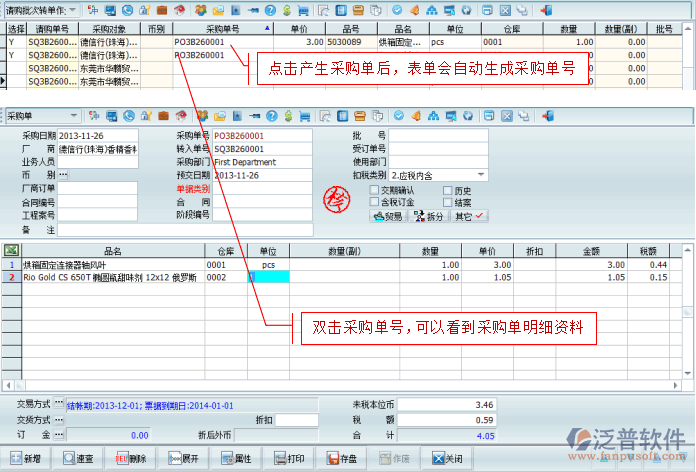Click the 金额 column header in the detail grid

(591, 251)
